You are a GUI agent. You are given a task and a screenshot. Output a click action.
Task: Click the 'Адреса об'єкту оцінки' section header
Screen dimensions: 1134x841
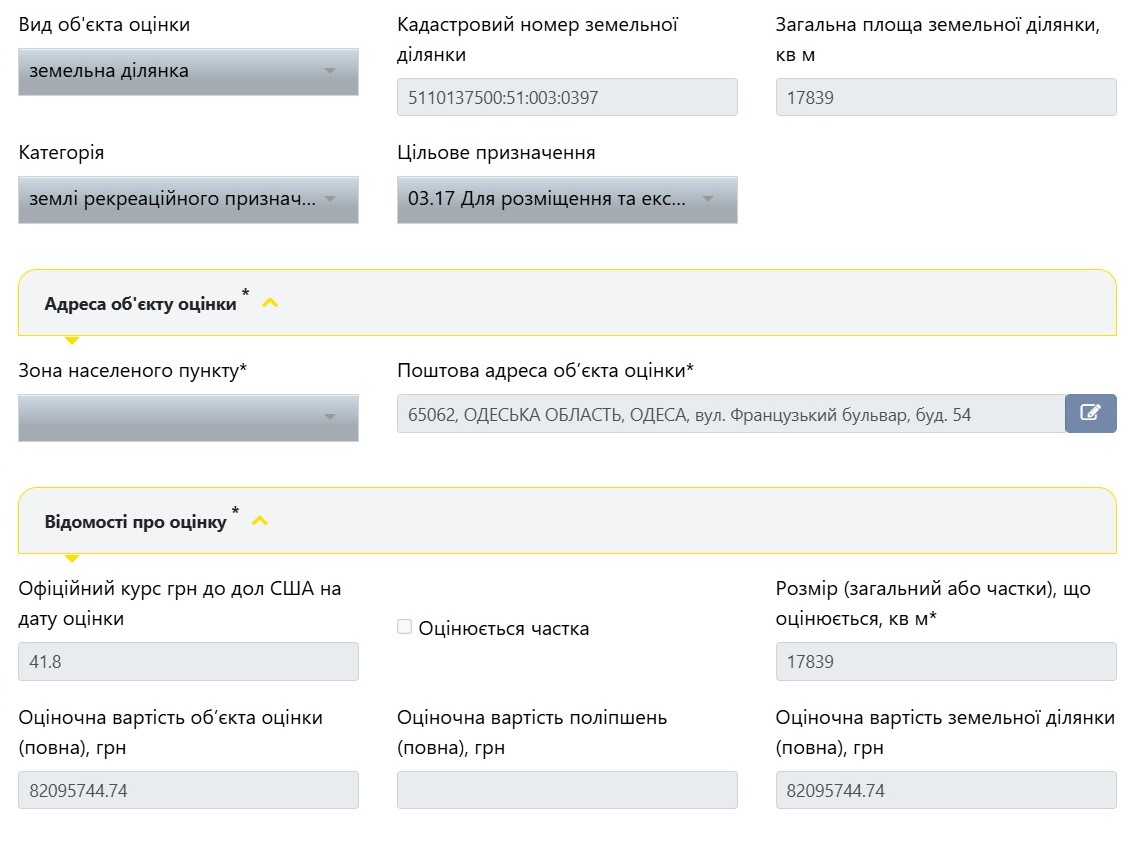click(x=140, y=304)
